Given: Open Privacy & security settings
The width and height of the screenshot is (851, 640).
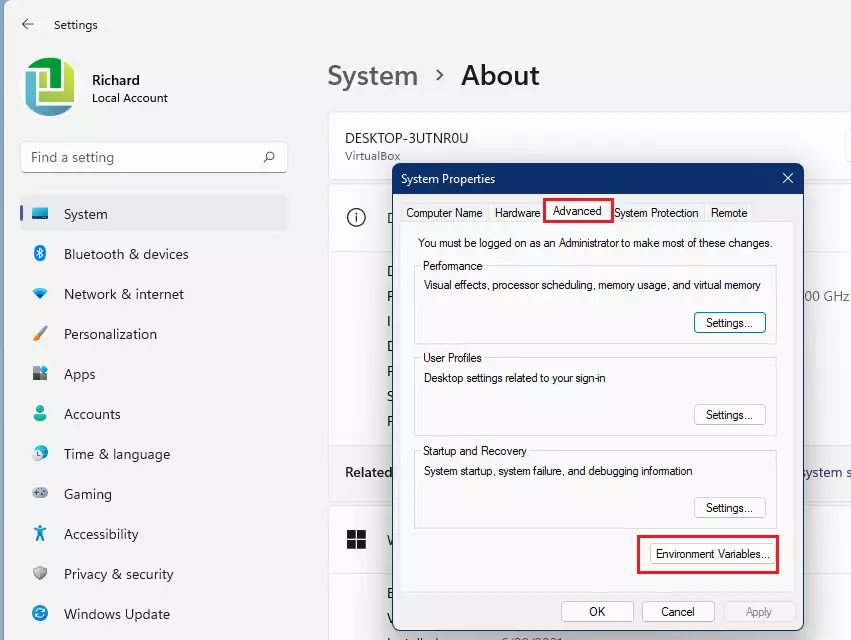Looking at the screenshot, I should pyautogui.click(x=154, y=574).
